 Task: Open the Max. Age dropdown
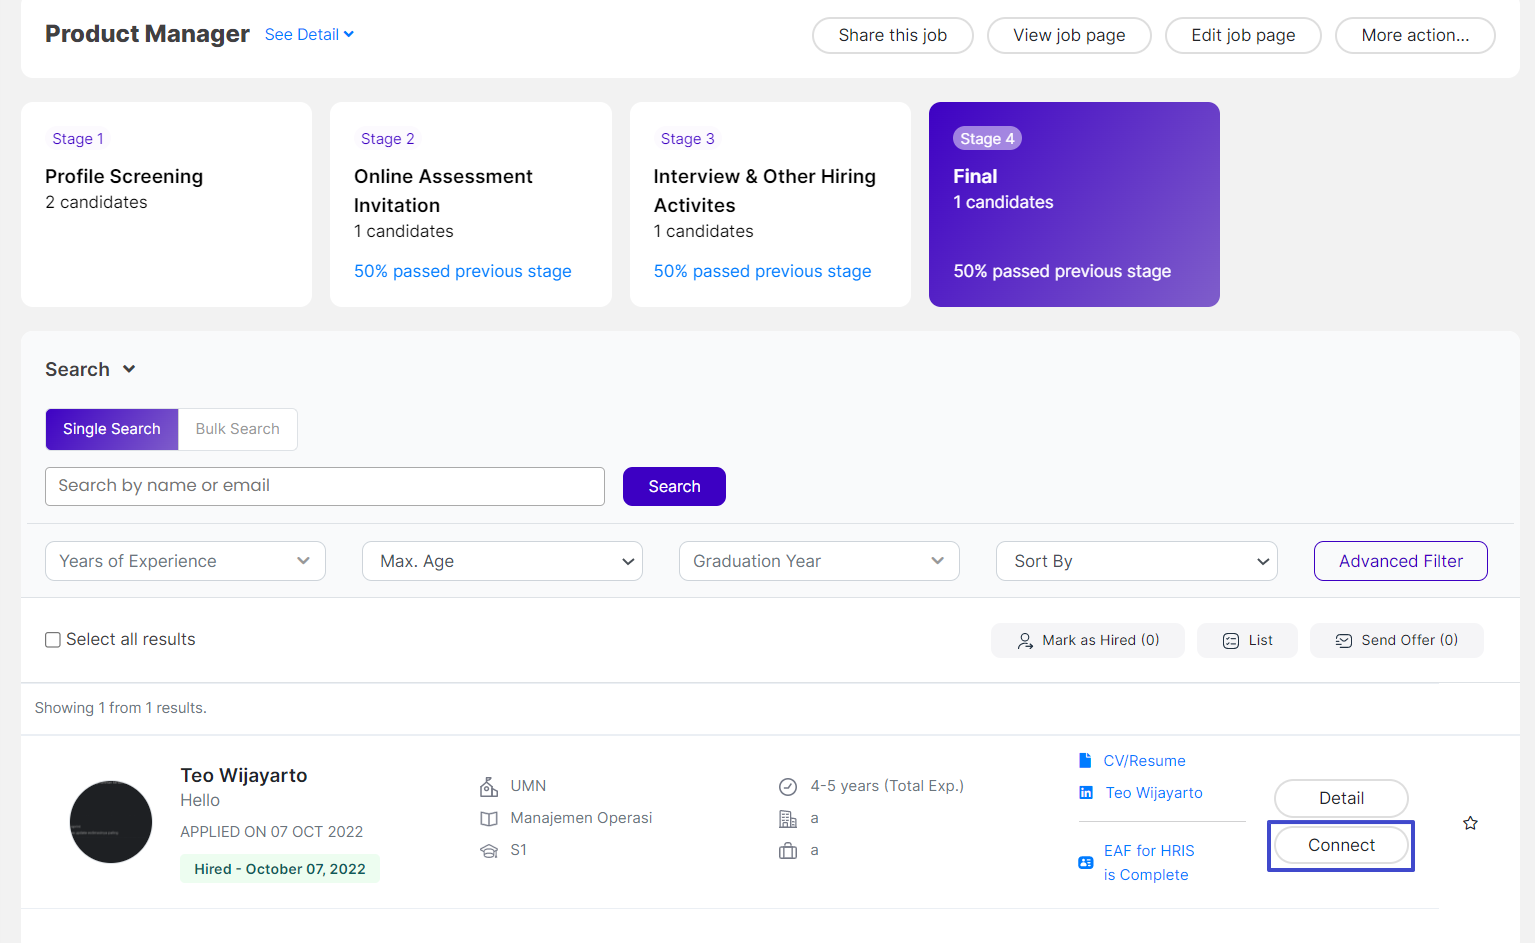(502, 561)
